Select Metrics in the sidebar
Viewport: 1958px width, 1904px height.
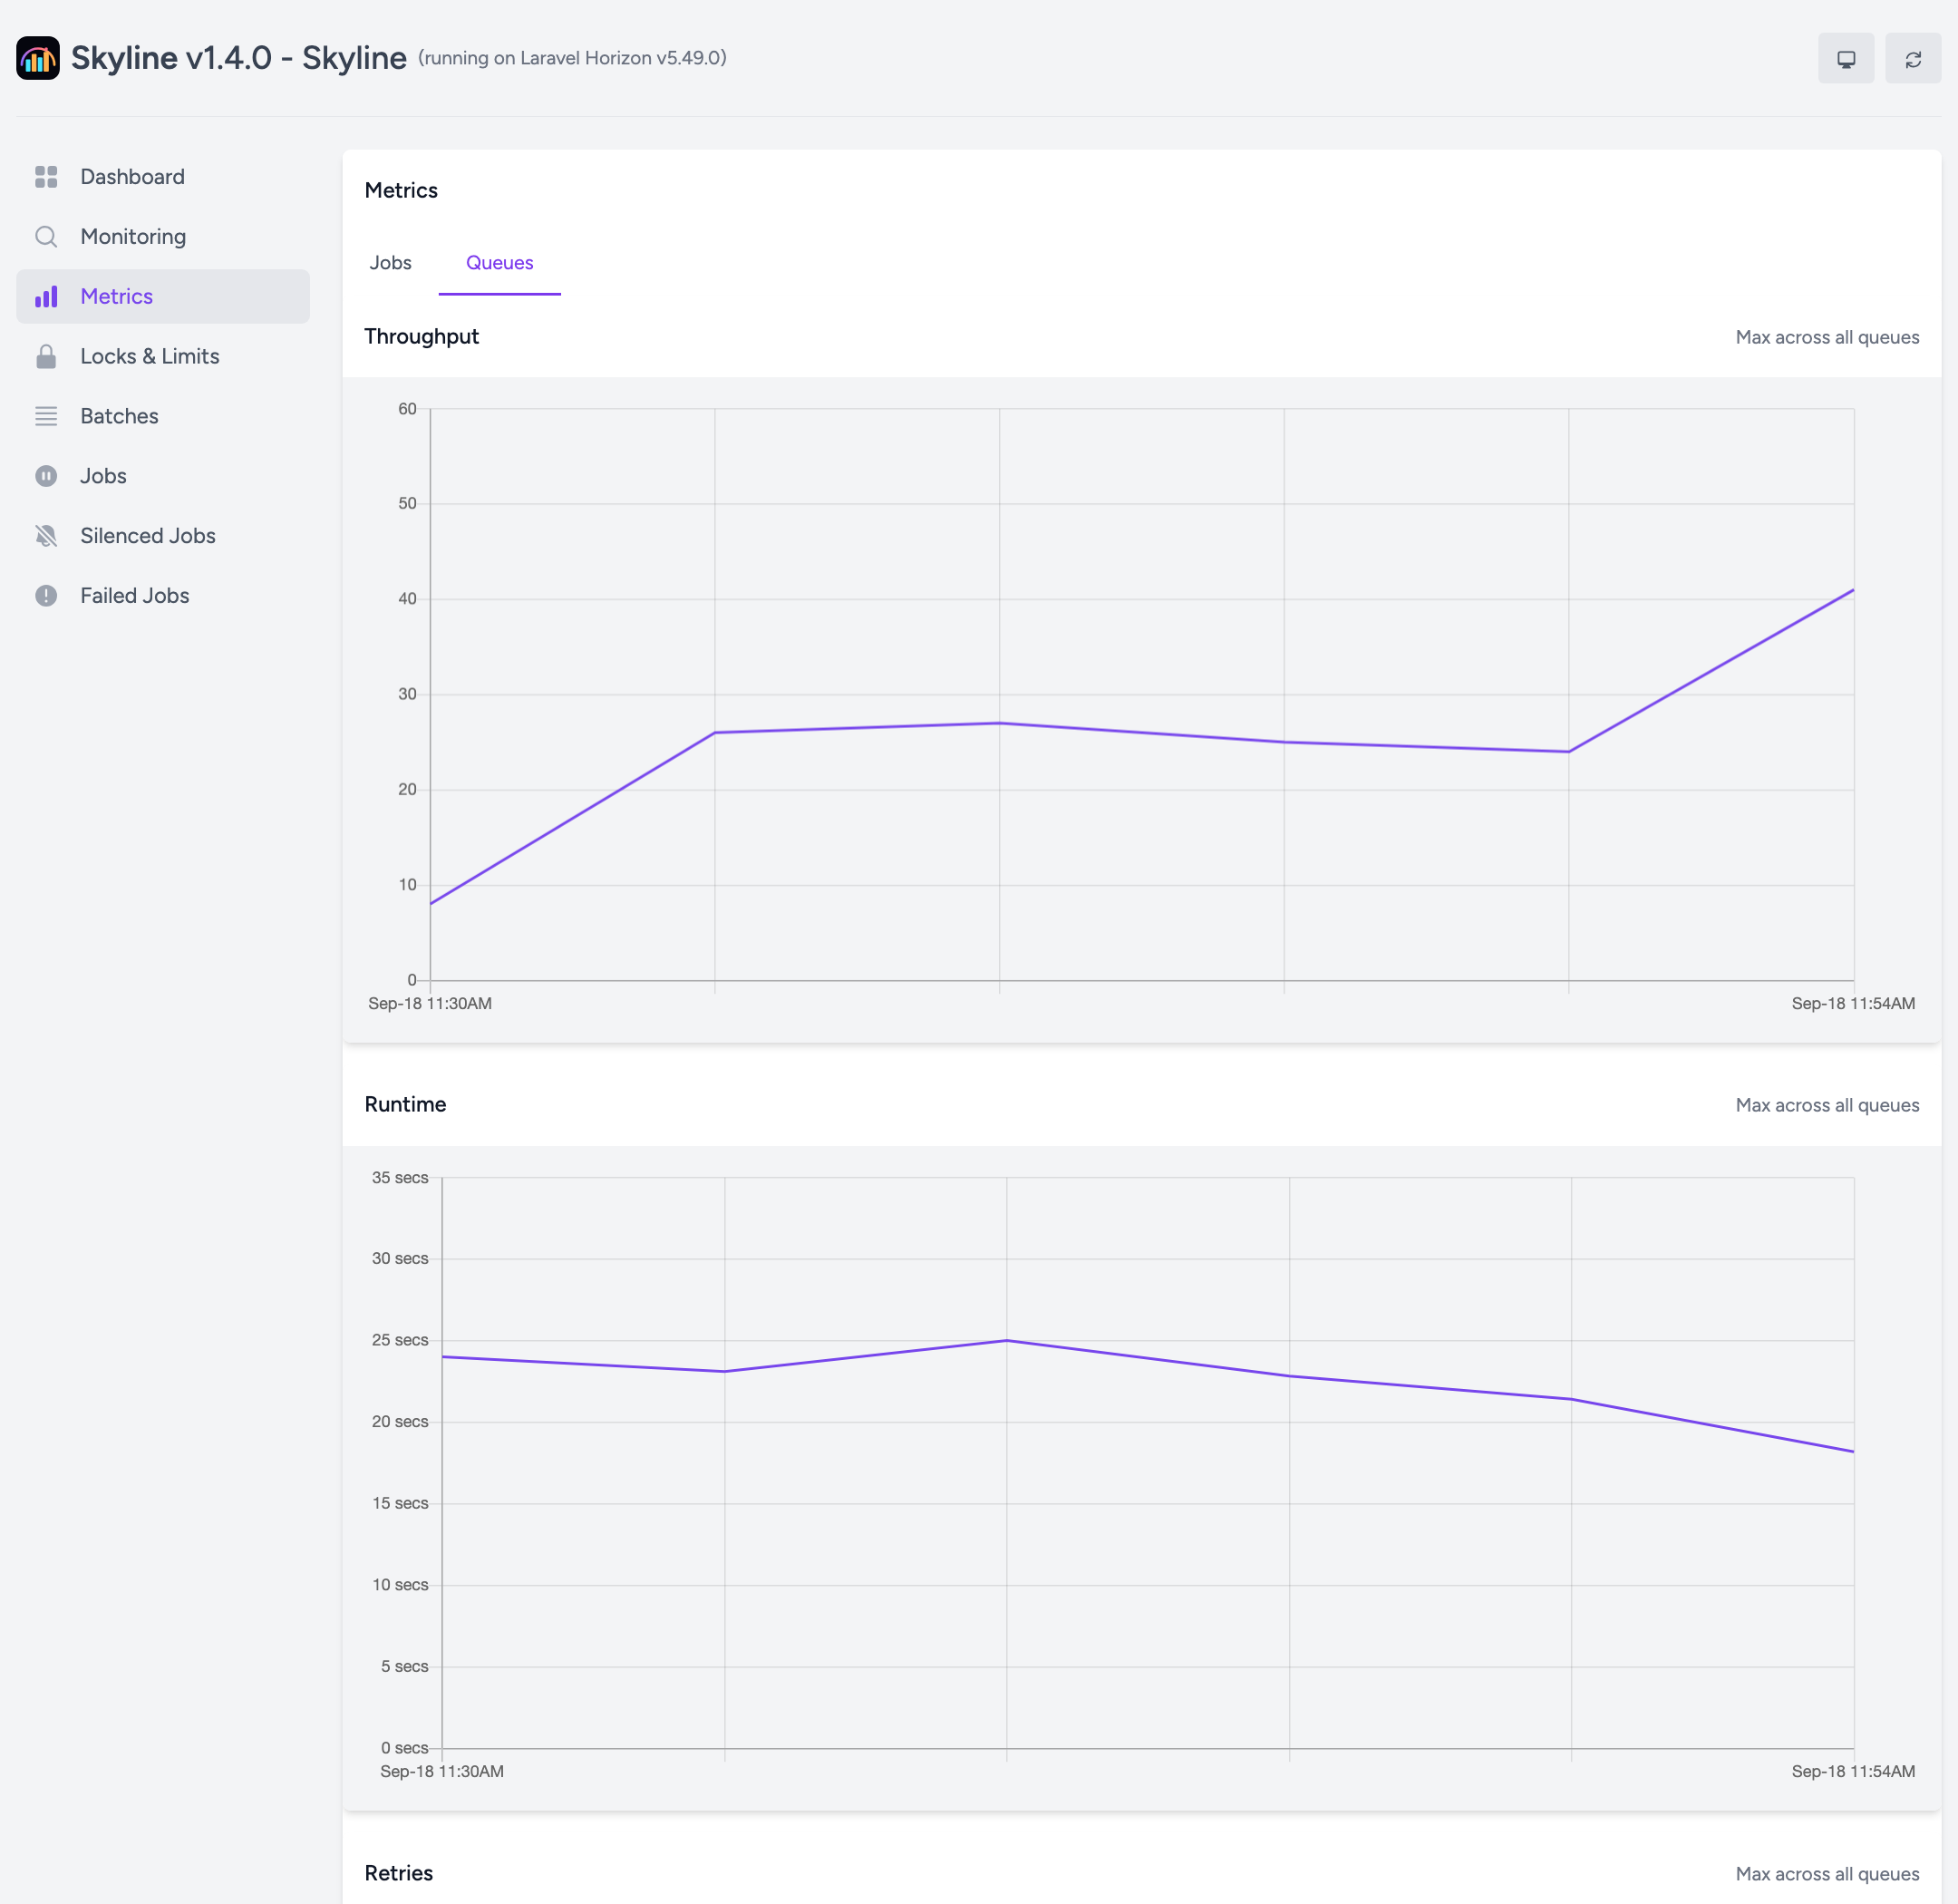coord(163,297)
